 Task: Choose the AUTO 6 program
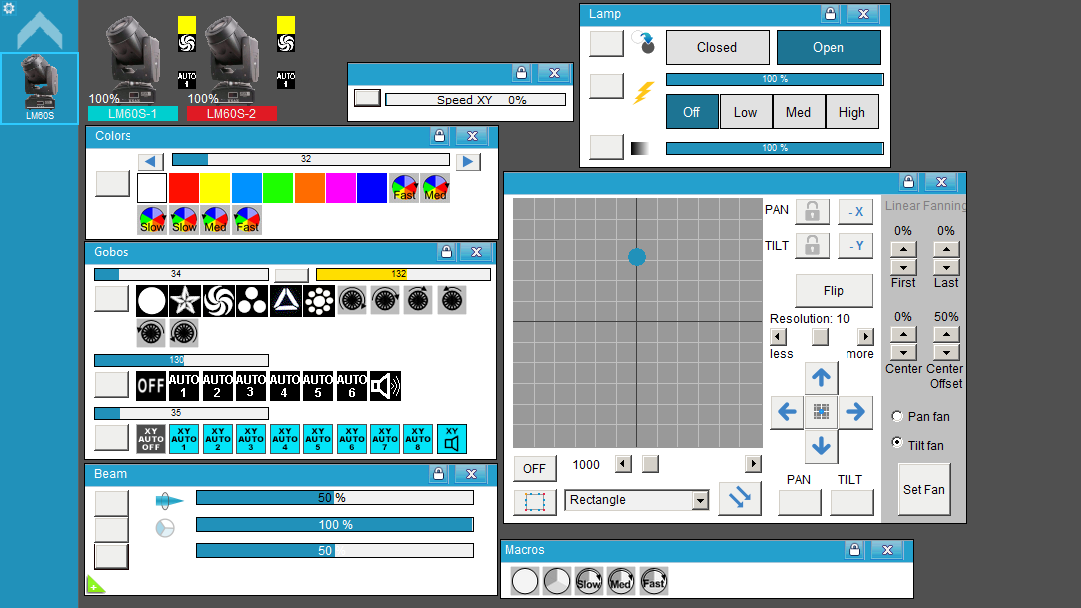point(352,385)
